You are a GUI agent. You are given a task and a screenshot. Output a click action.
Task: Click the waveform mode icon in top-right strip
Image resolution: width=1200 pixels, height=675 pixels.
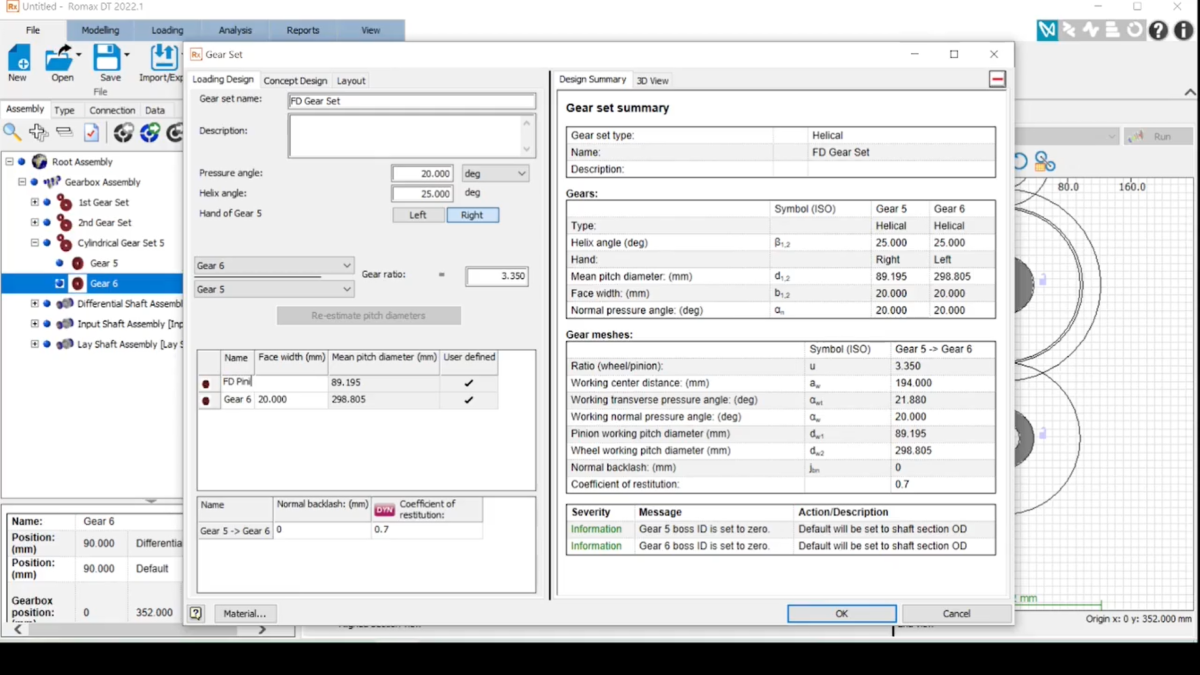(1091, 31)
